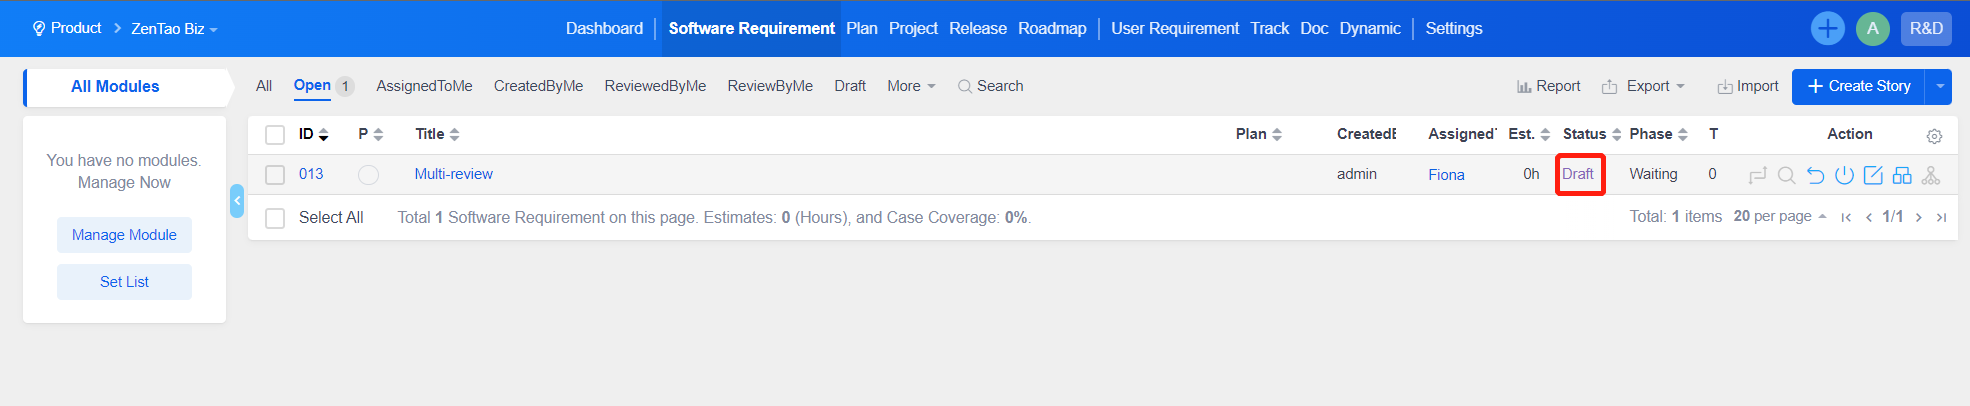Click the admin avatar icon
The width and height of the screenshot is (1970, 406).
point(1872,28)
